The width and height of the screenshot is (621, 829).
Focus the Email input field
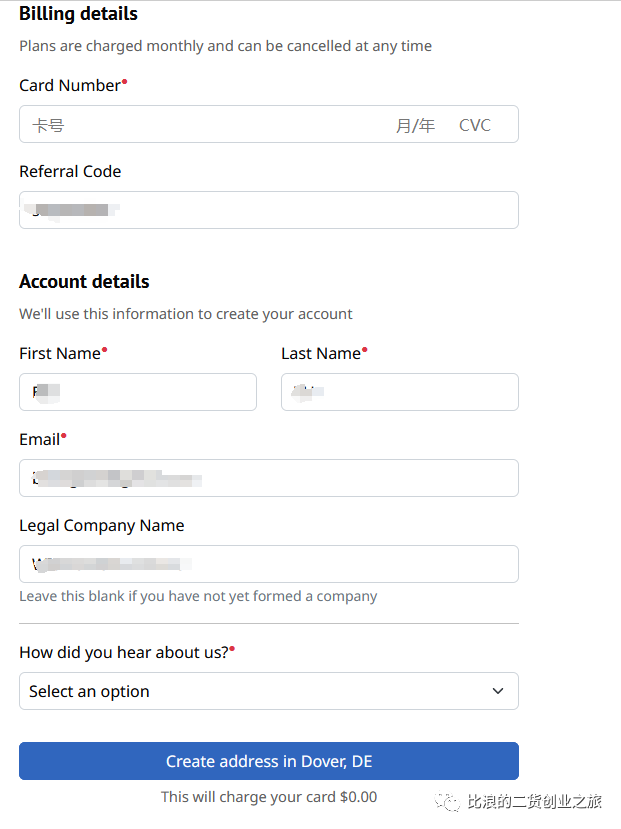[268, 478]
